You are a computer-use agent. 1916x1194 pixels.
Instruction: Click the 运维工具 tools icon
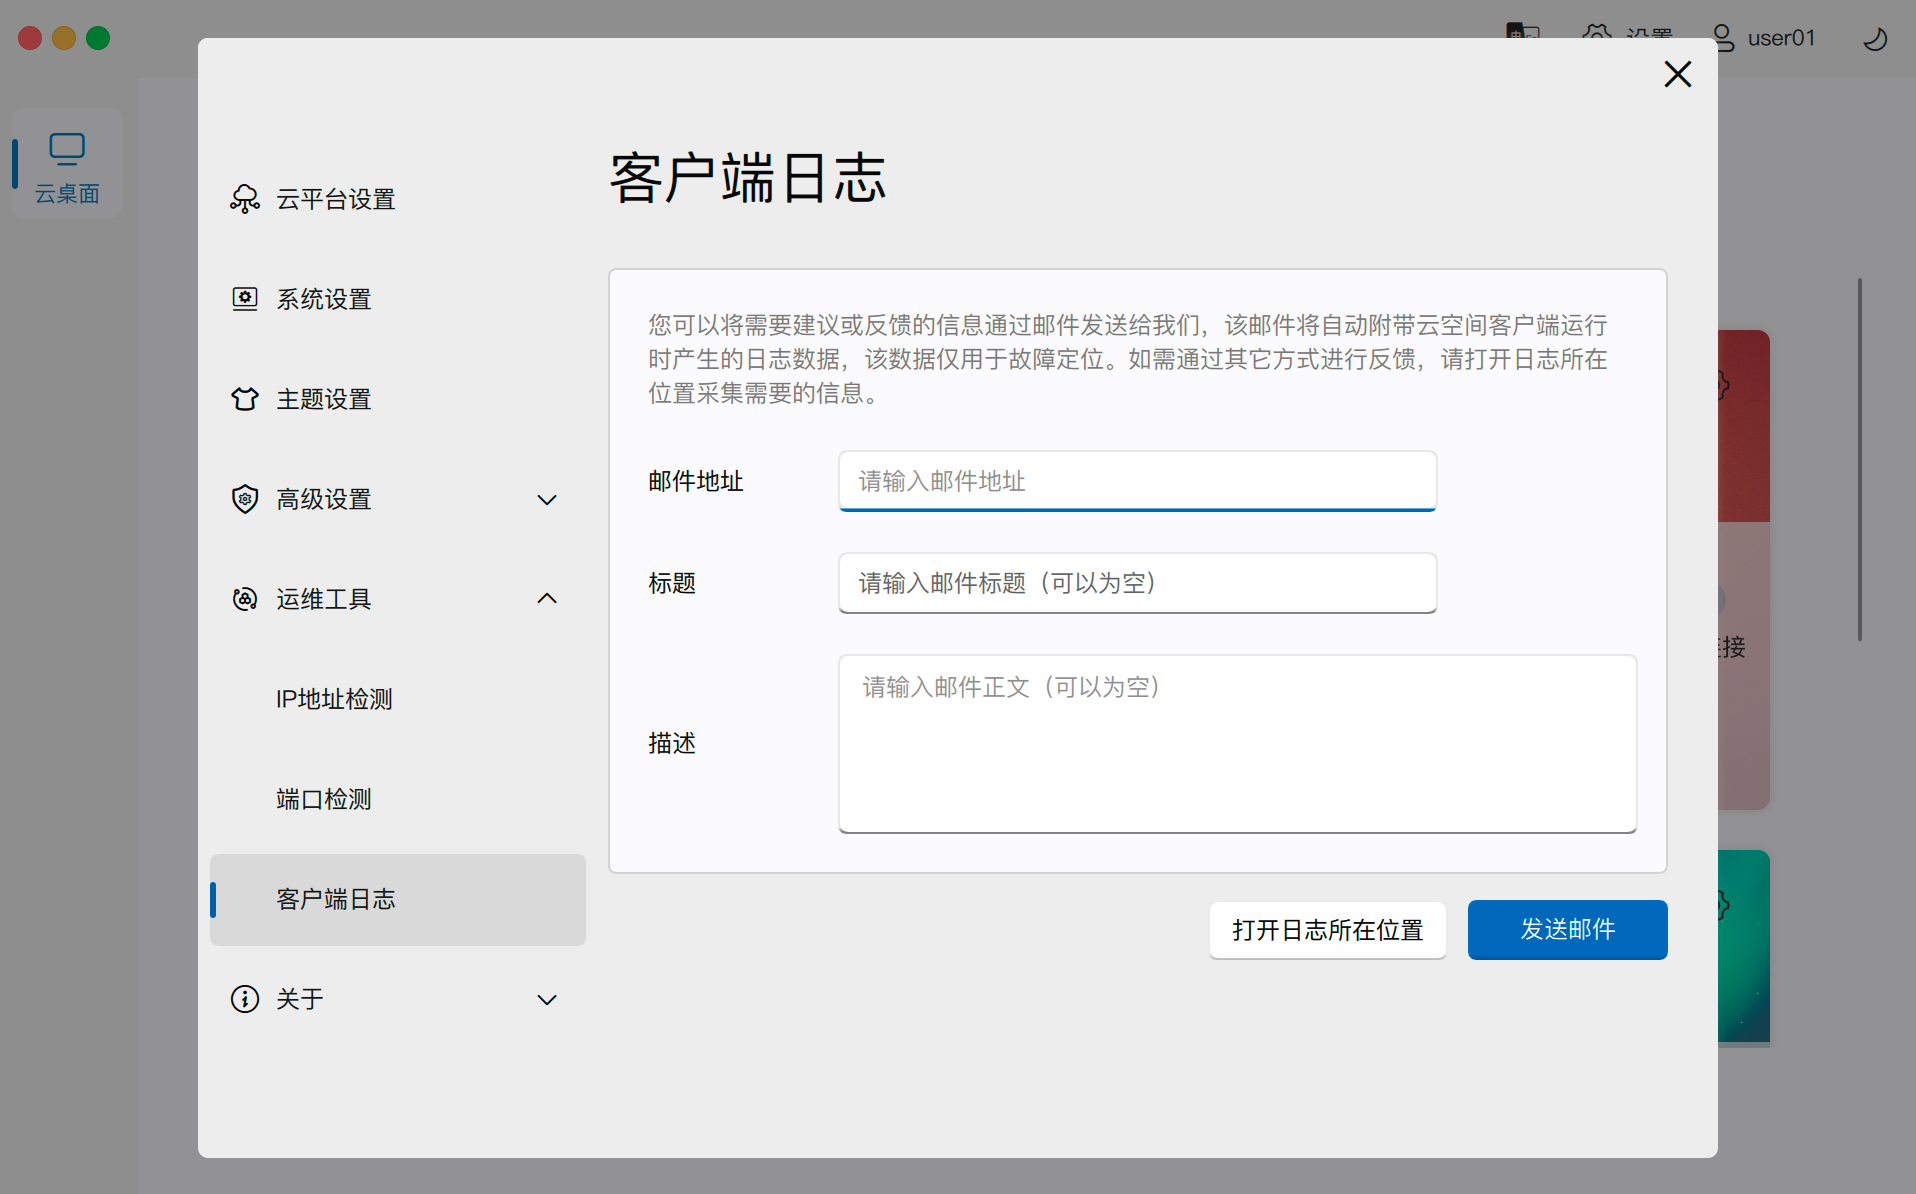pyautogui.click(x=245, y=599)
